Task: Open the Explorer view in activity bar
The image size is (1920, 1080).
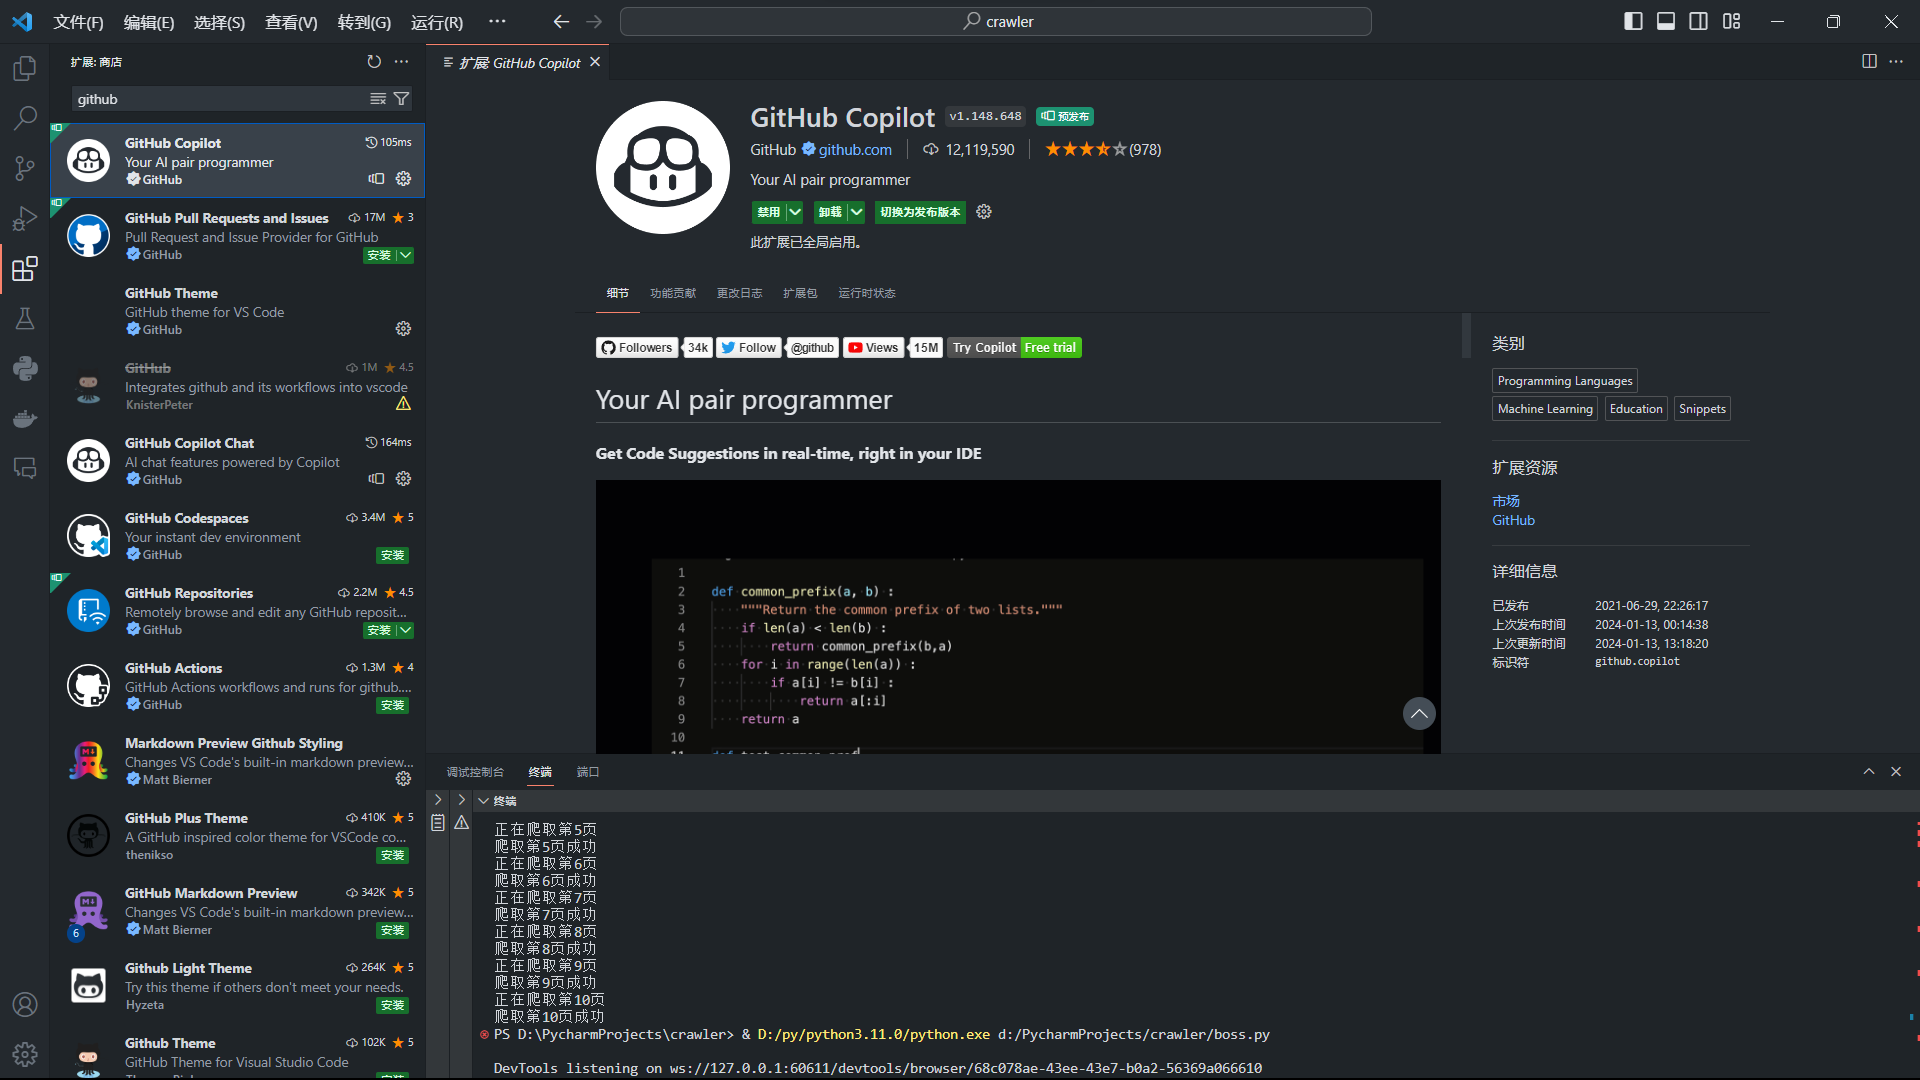Action: [25, 68]
